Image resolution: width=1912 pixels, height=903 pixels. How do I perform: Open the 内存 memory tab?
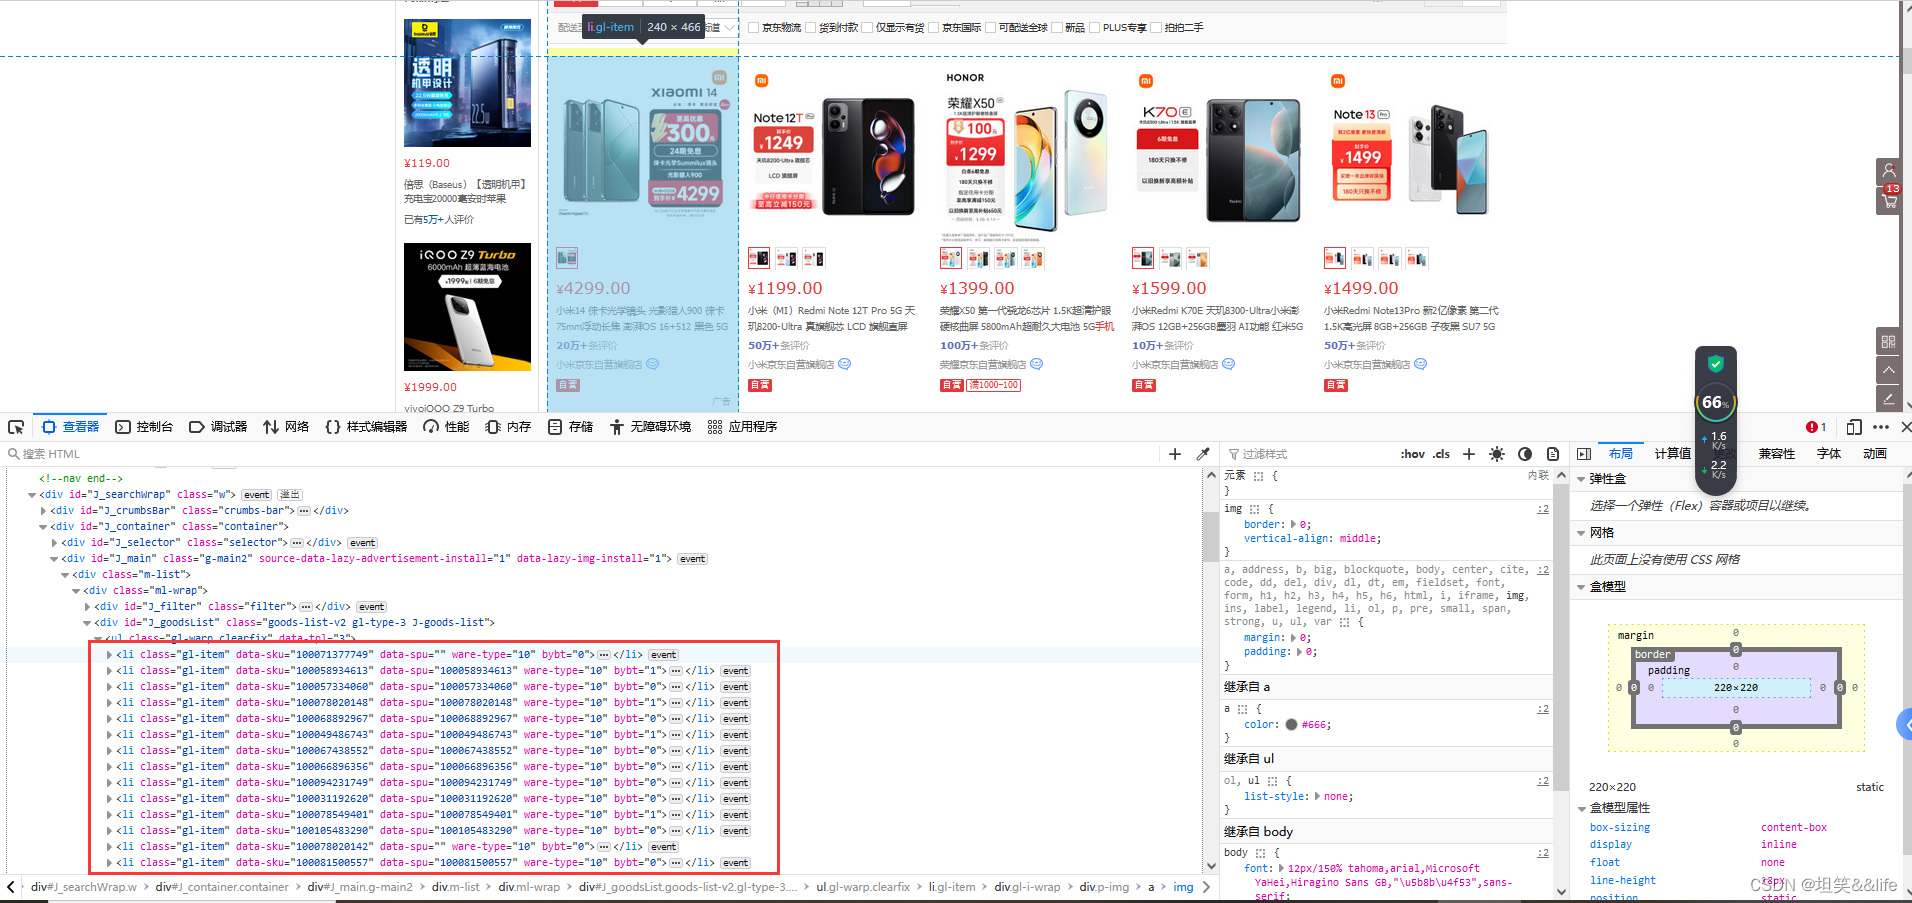(x=508, y=427)
